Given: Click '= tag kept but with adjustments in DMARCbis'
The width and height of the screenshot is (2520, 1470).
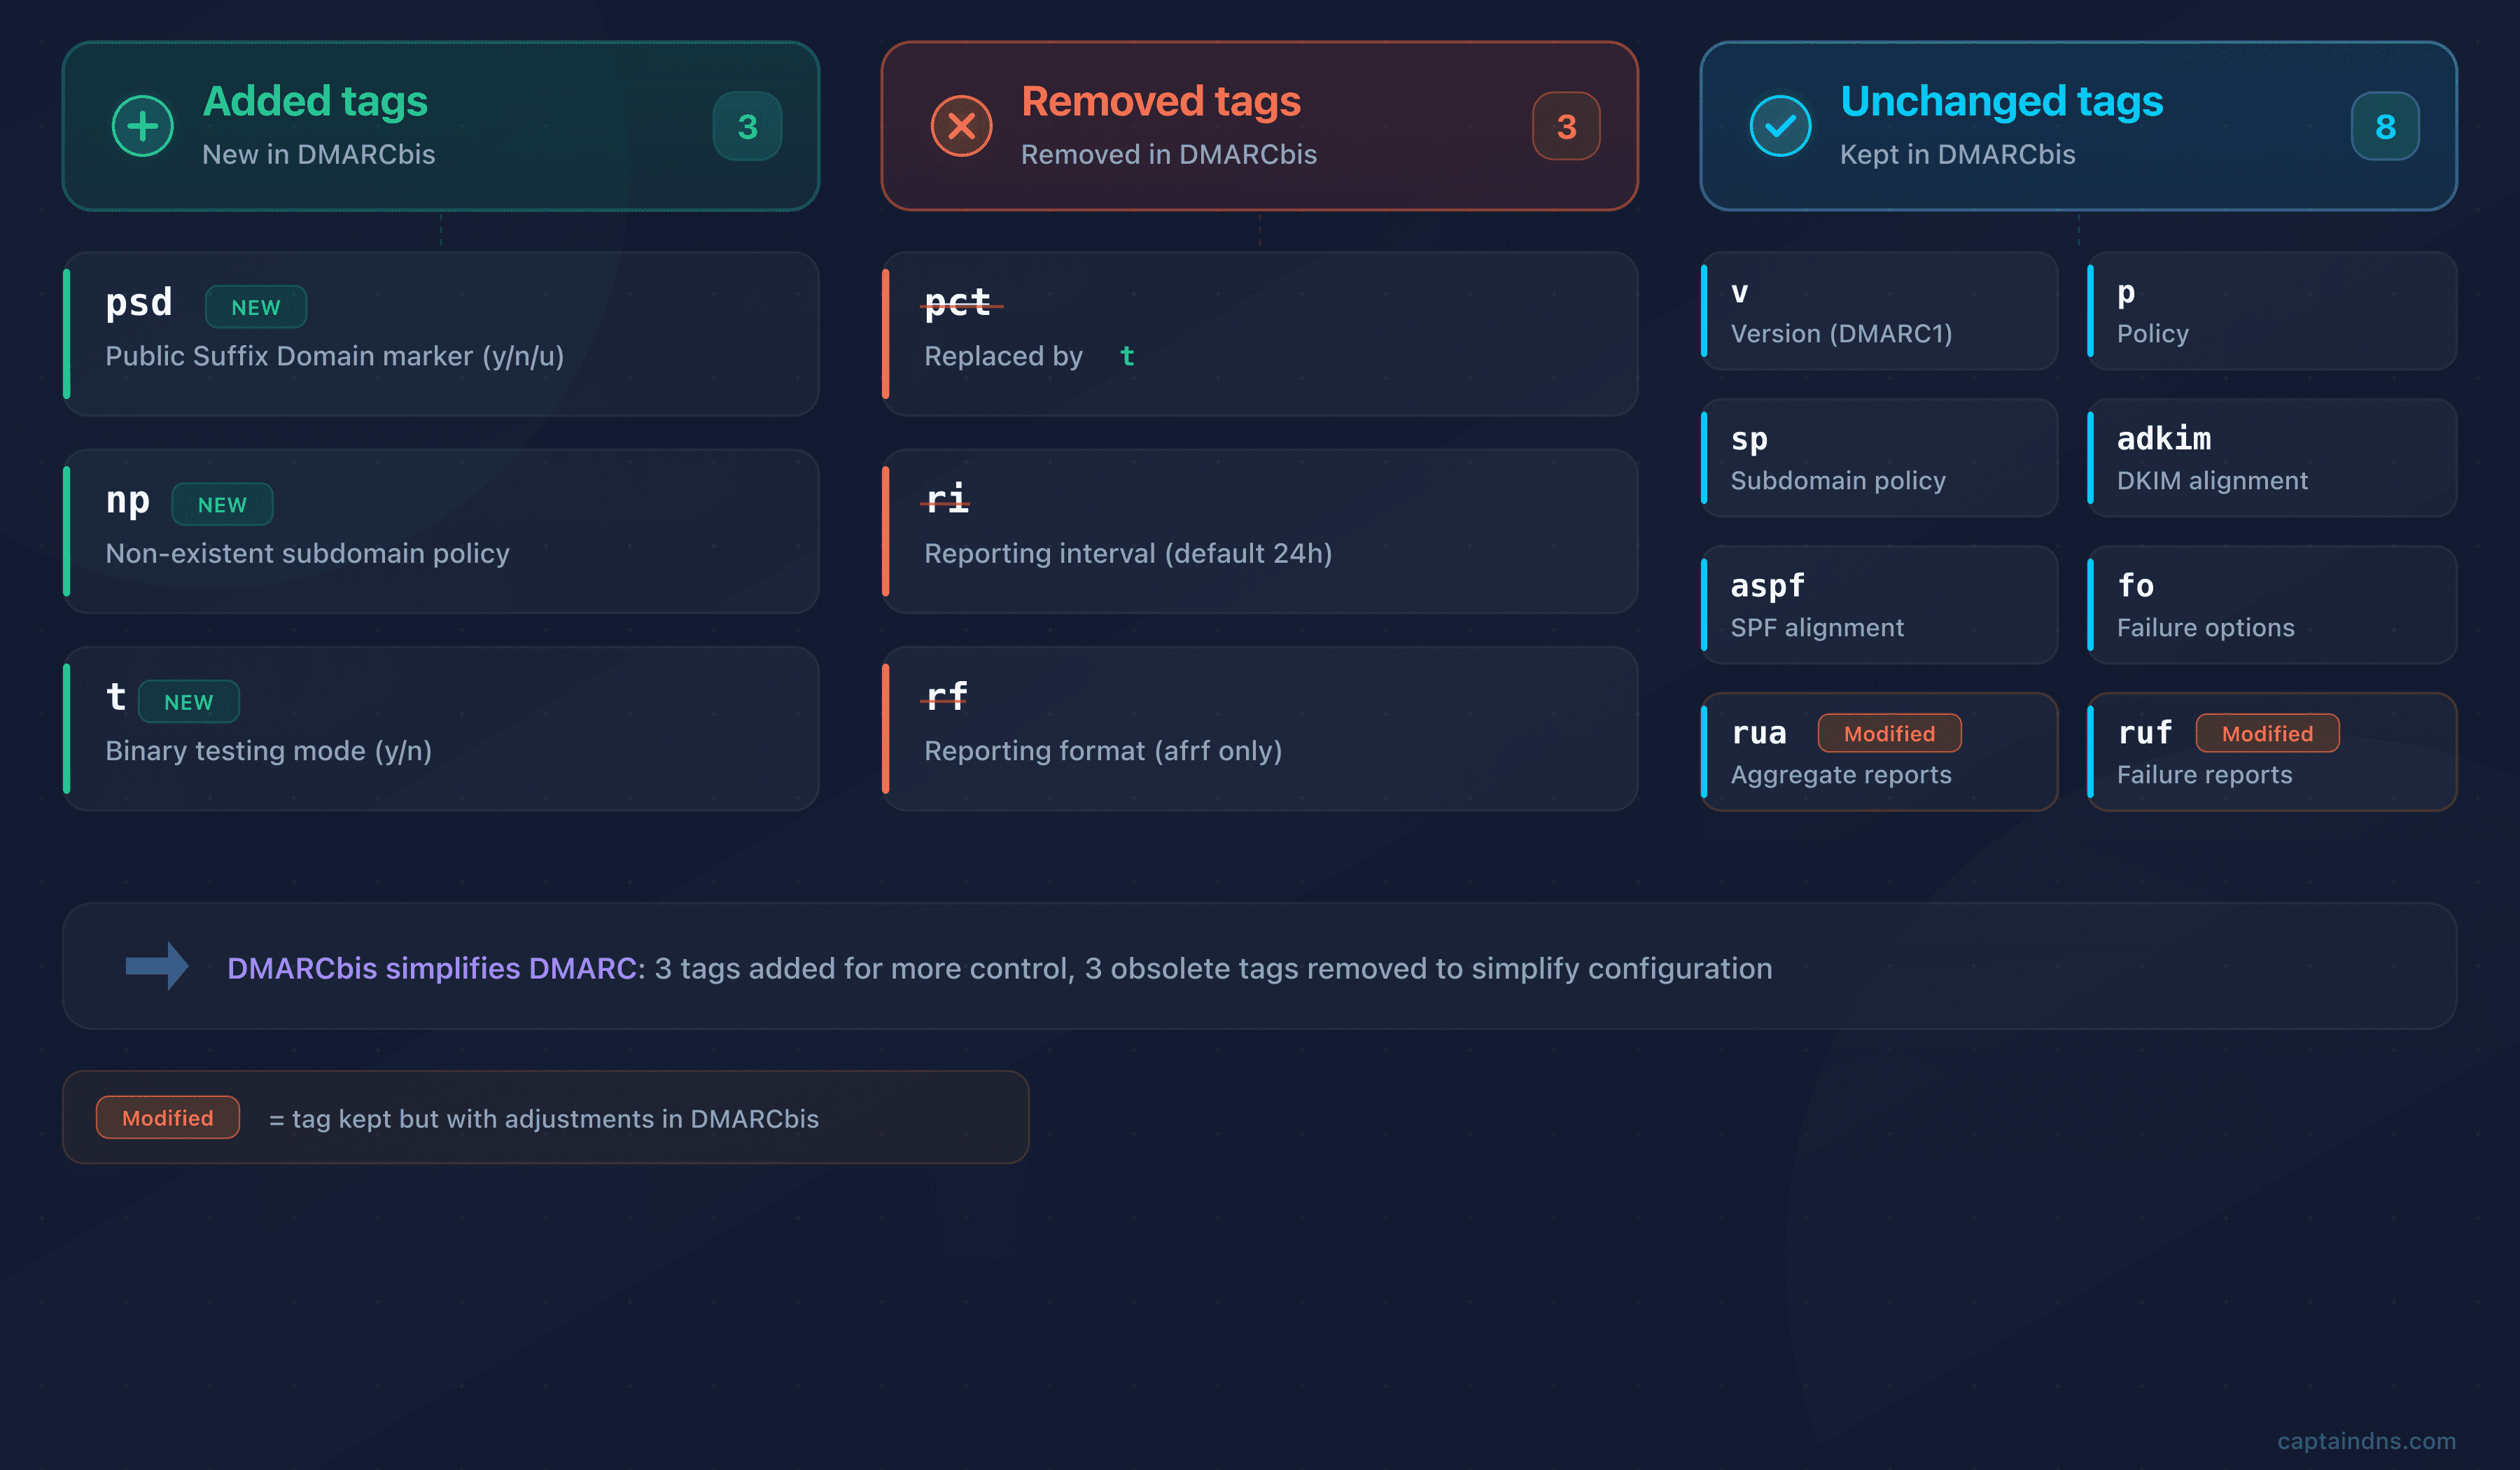Looking at the screenshot, I should (544, 1118).
